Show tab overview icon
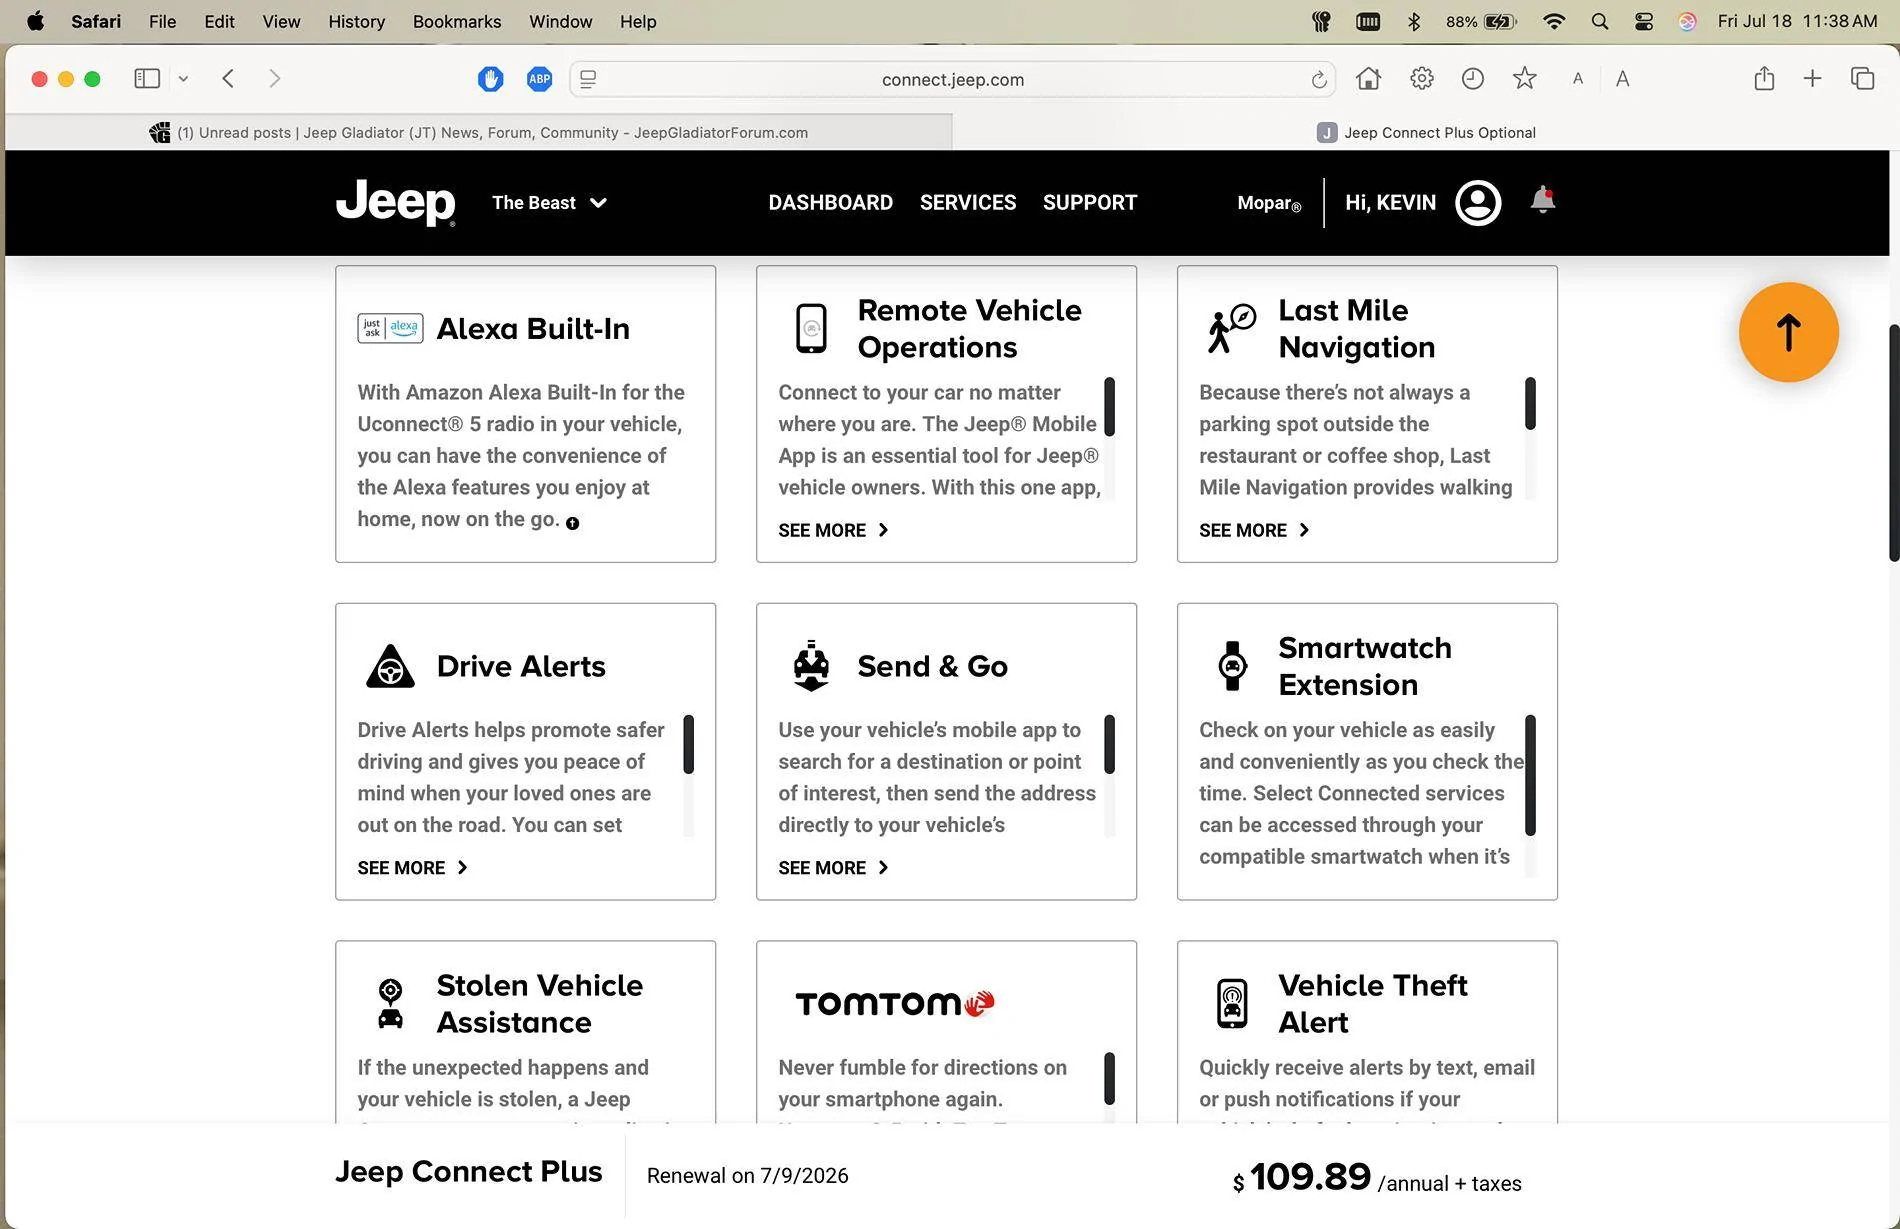The width and height of the screenshot is (1900, 1229). (1862, 78)
